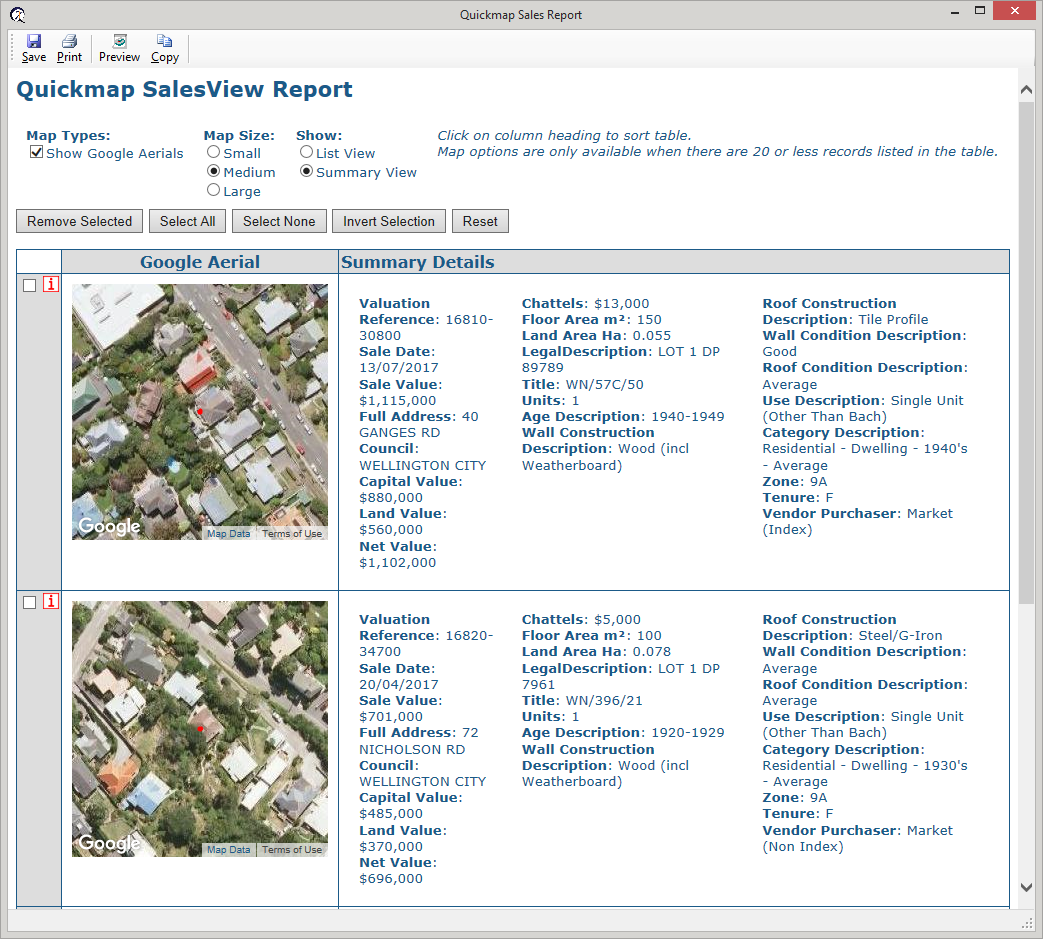Uncheck Show Google Aerials checkbox
Screen dimensions: 1043x939
tap(37, 153)
